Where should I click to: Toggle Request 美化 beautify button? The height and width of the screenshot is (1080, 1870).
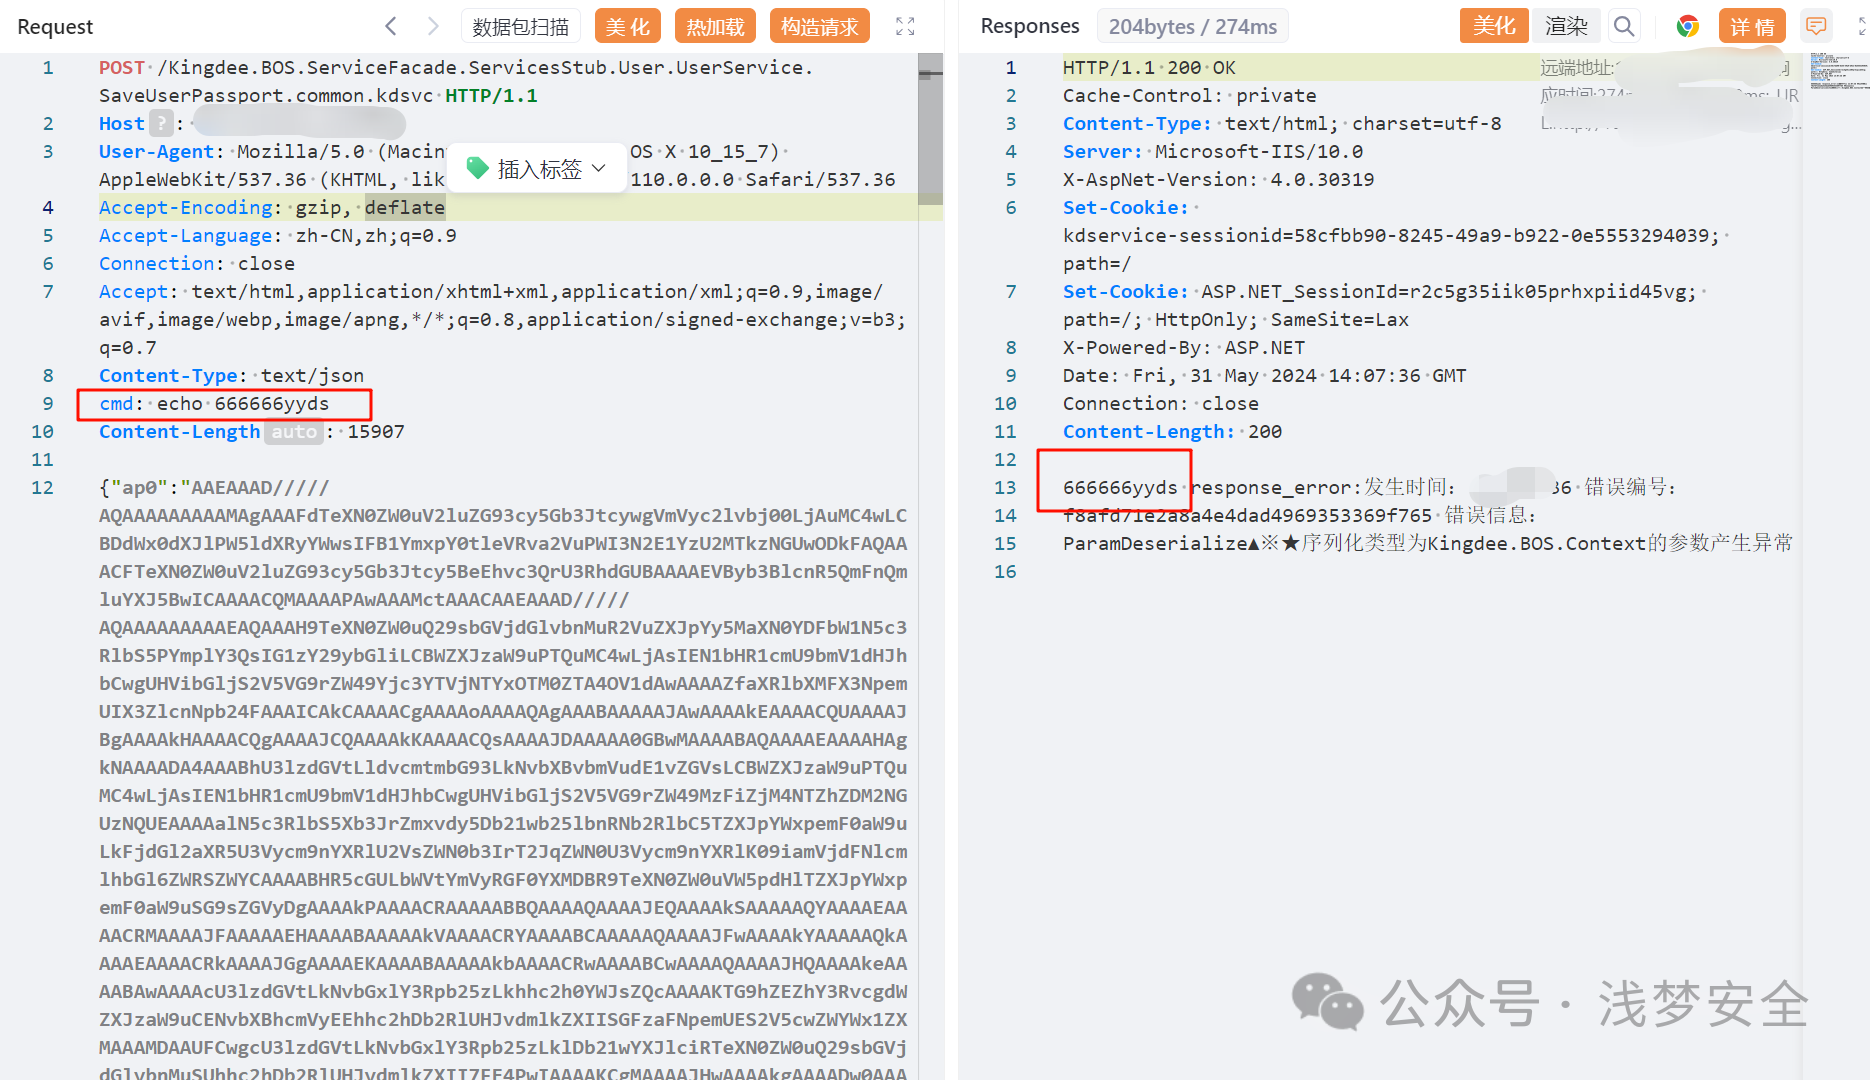pyautogui.click(x=628, y=26)
